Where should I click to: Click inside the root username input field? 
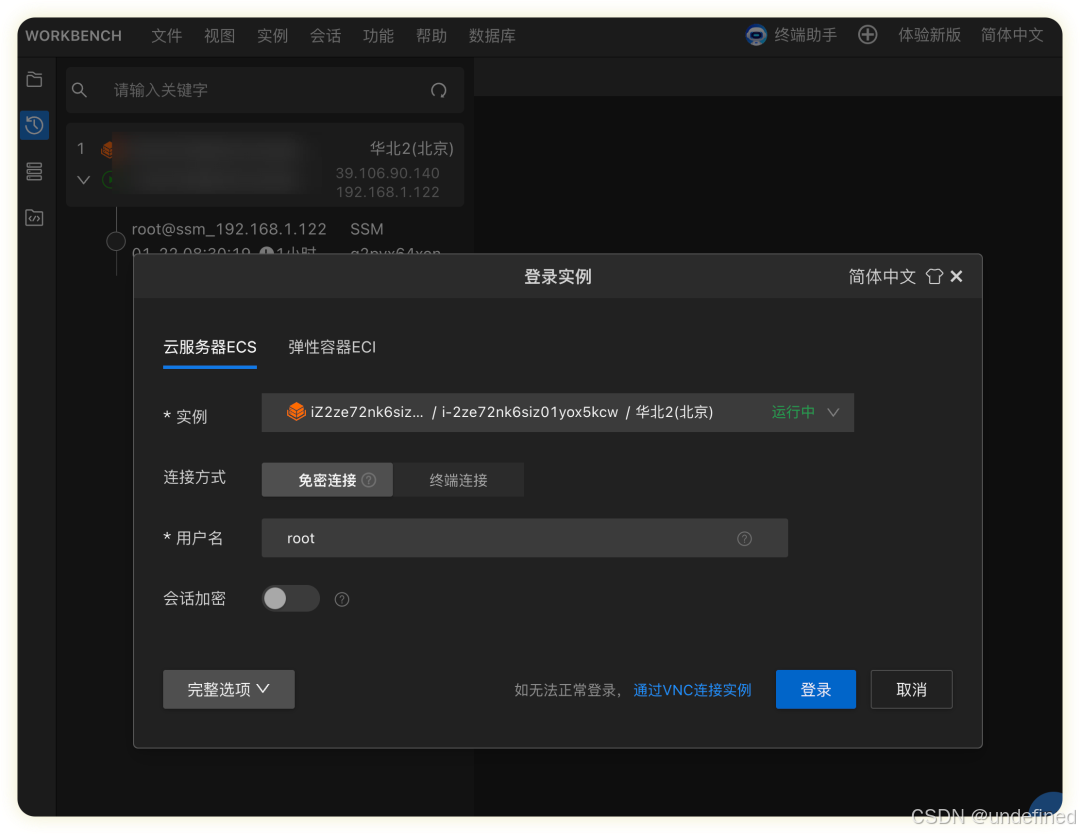click(x=450, y=538)
